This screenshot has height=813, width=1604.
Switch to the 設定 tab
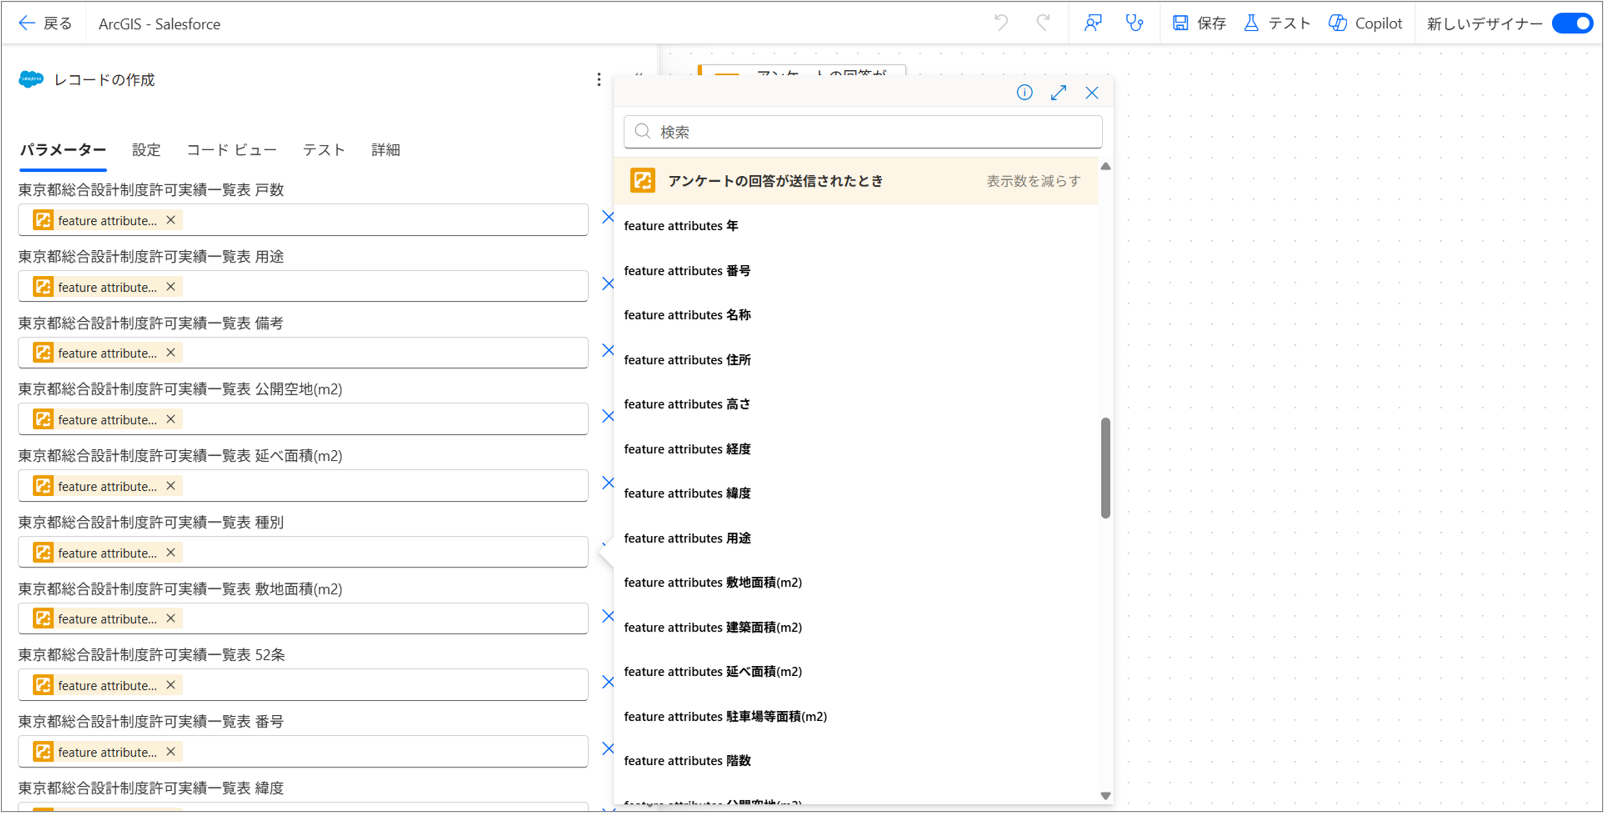click(146, 150)
